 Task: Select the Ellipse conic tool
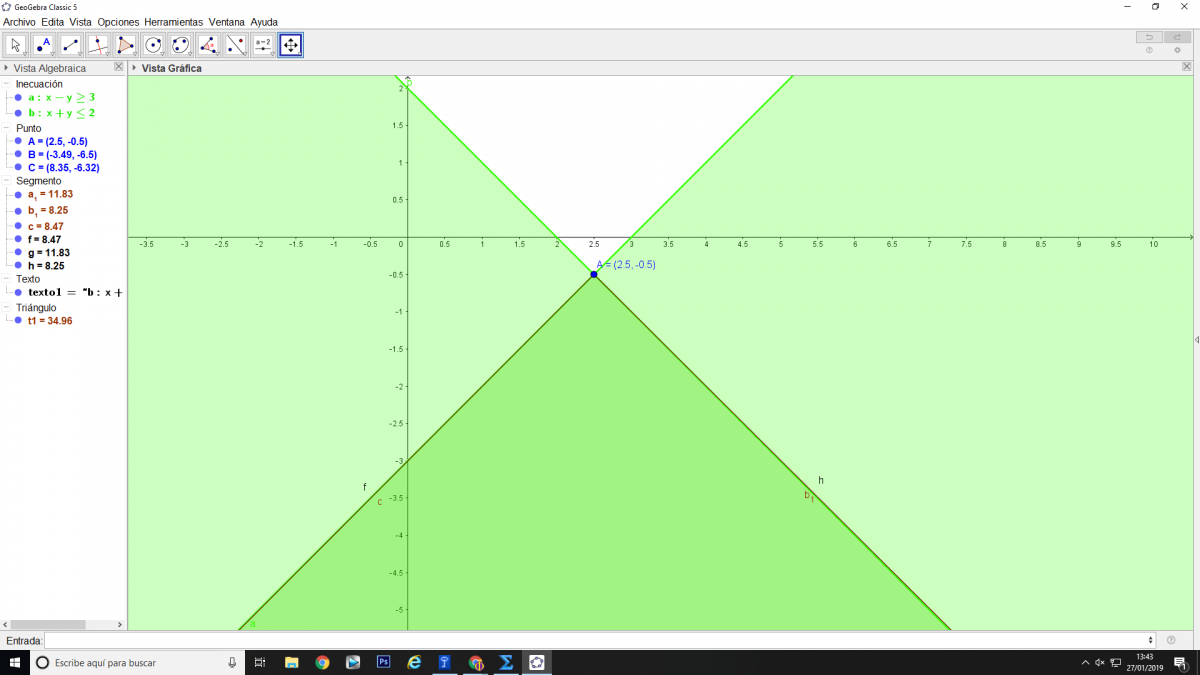(x=180, y=45)
